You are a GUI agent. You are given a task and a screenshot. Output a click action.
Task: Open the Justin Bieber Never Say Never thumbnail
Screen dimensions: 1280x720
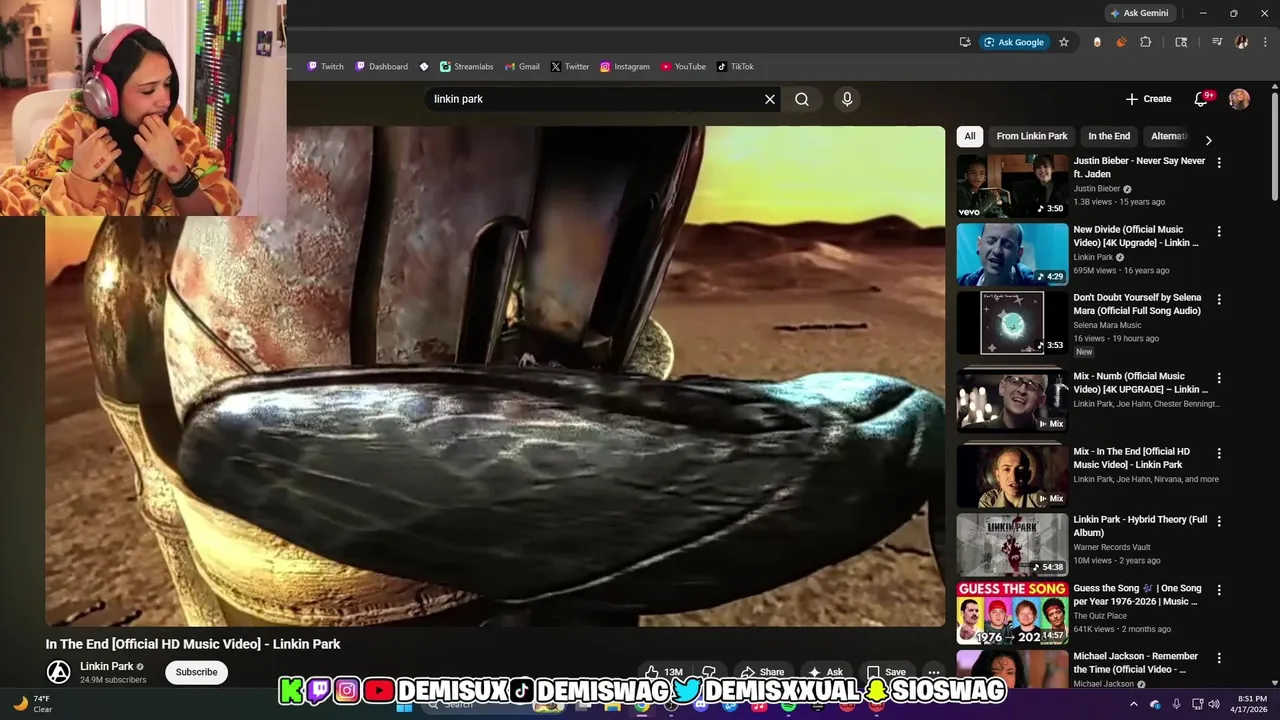tap(1012, 186)
